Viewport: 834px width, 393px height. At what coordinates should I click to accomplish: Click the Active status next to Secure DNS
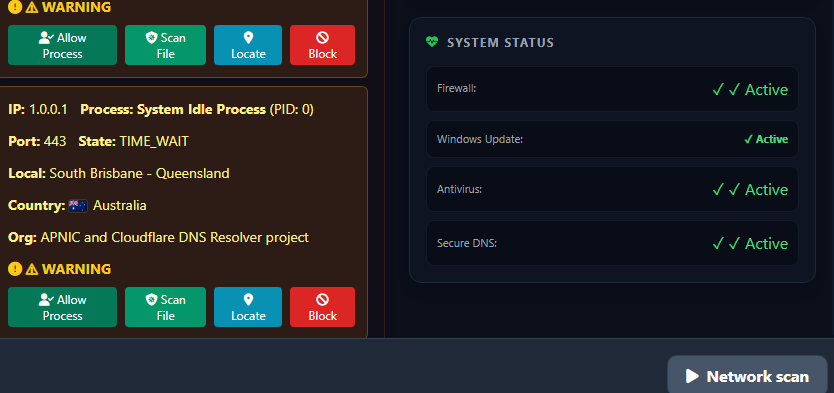click(750, 244)
